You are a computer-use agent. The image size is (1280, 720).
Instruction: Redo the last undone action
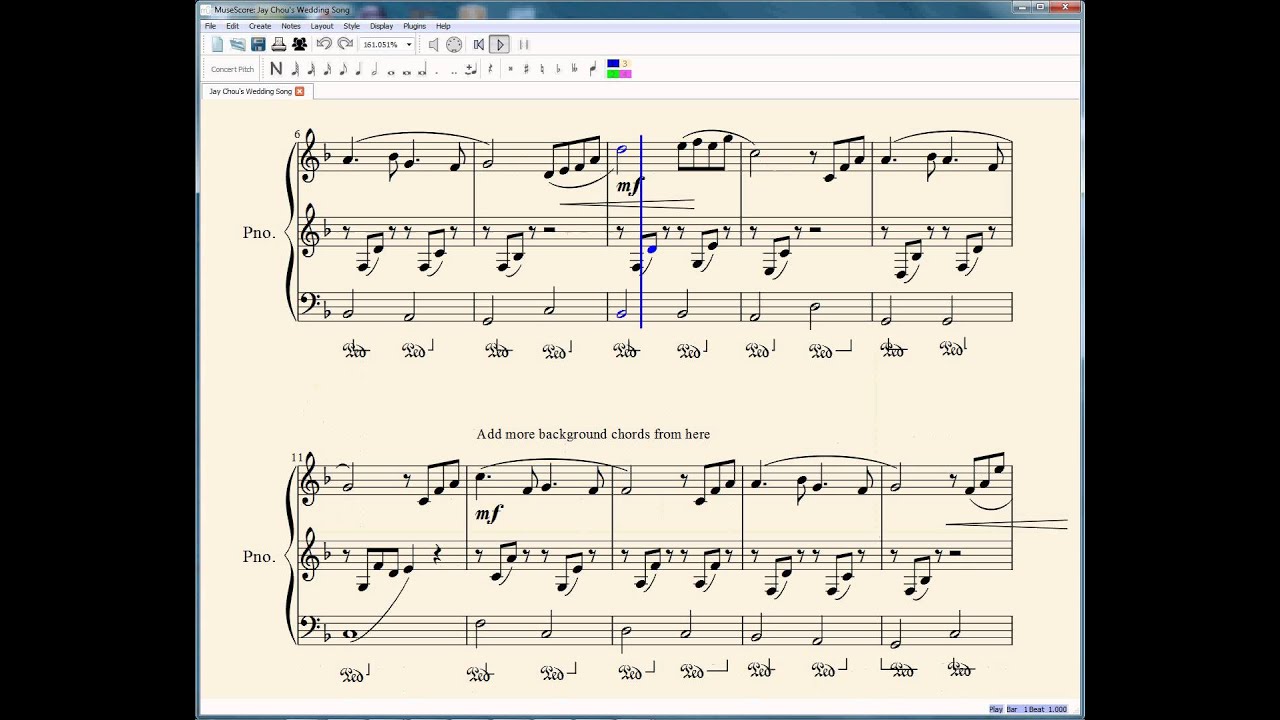pos(345,44)
